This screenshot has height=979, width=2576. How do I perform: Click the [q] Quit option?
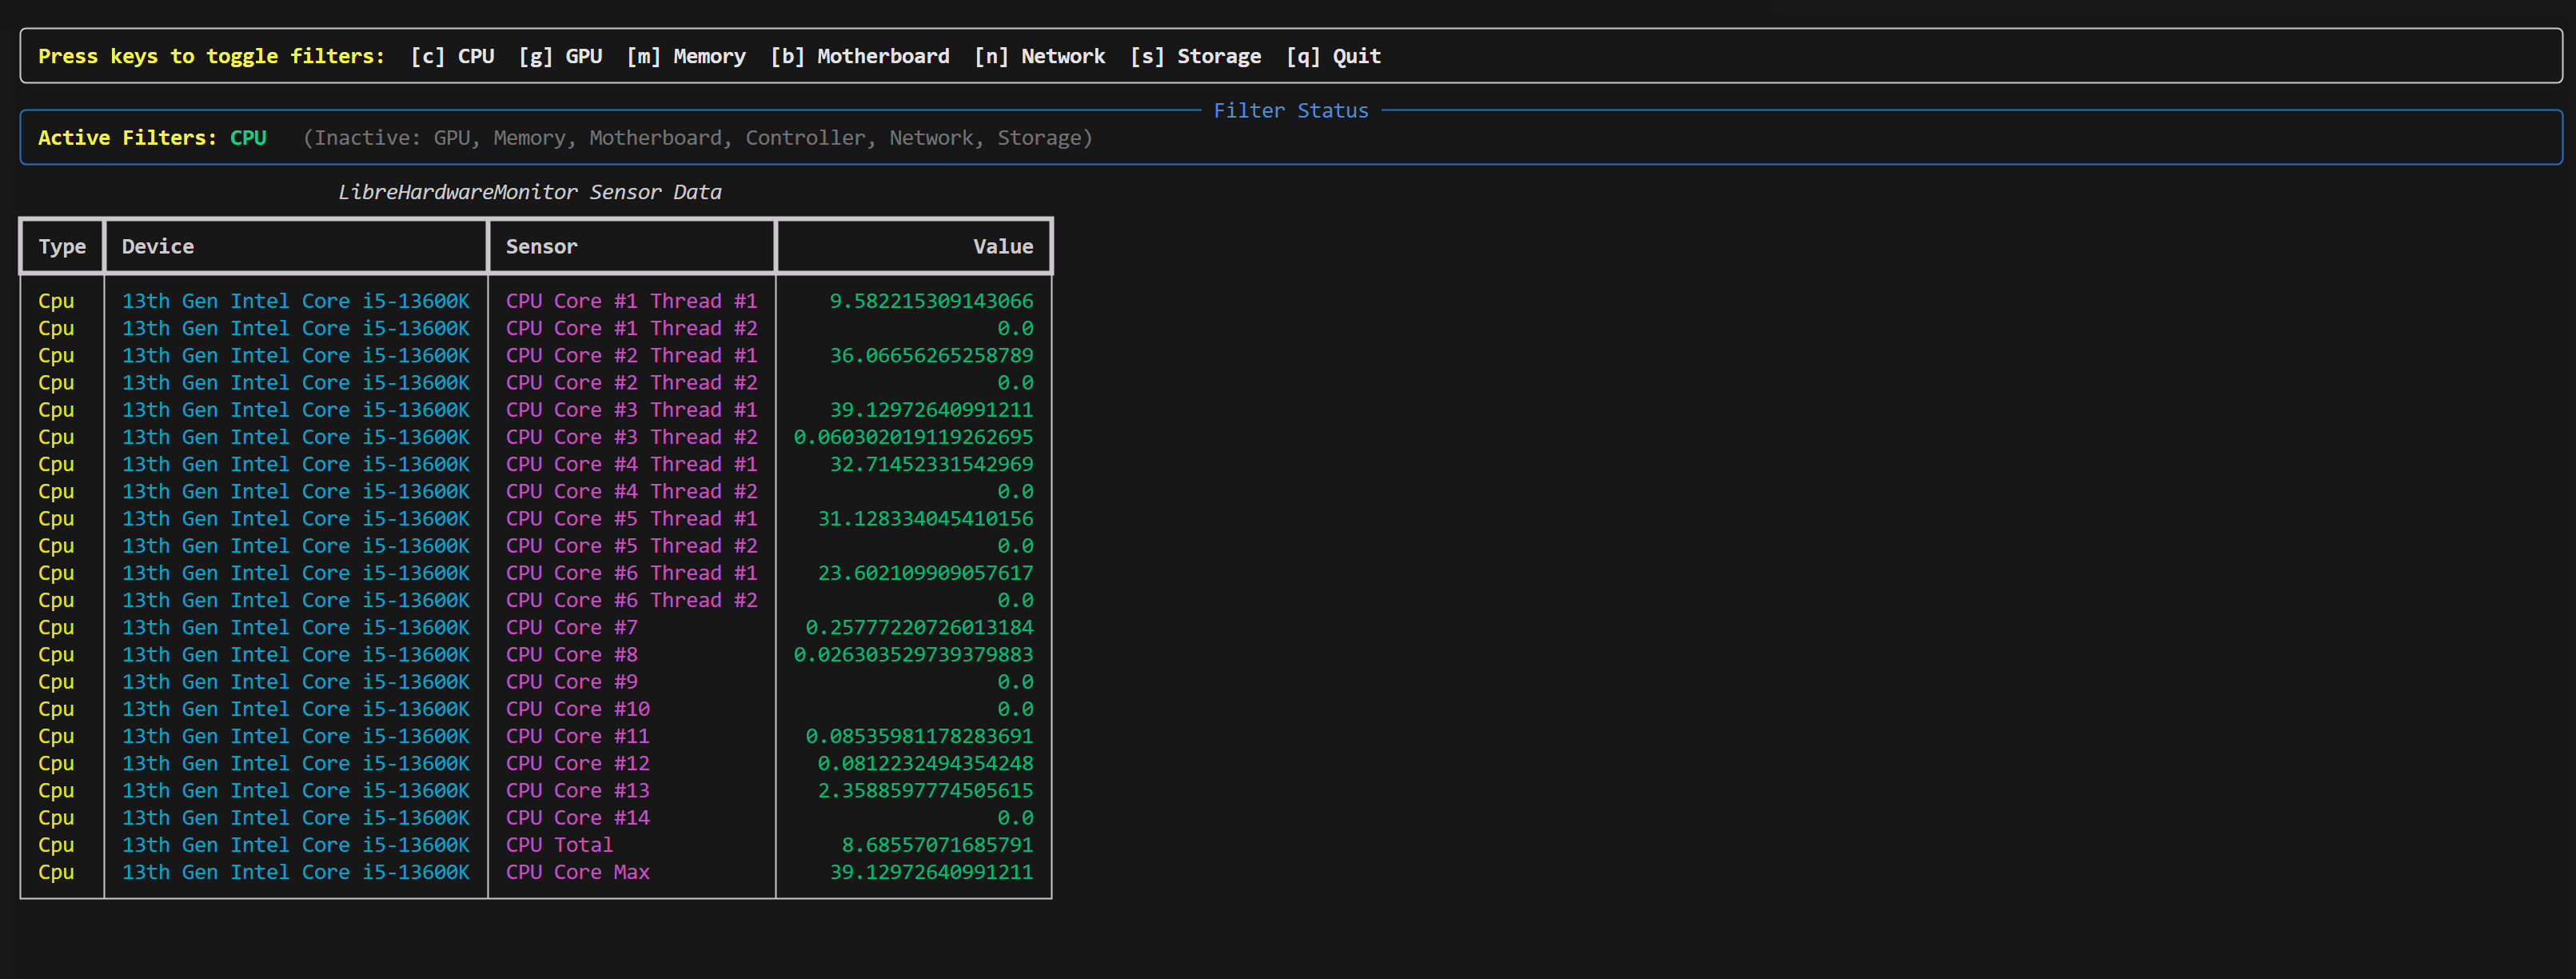1333,56
